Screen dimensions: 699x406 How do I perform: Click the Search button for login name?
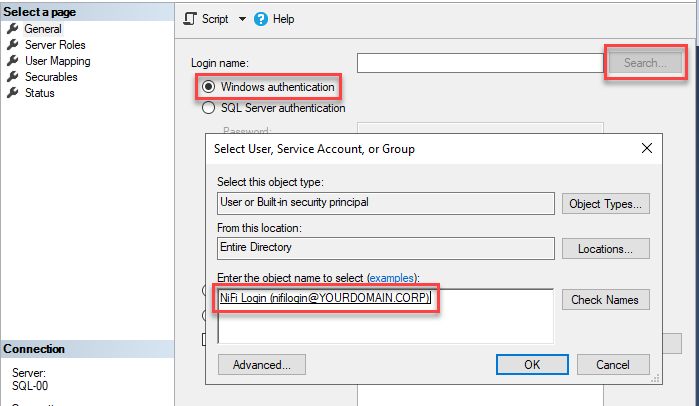(645, 63)
